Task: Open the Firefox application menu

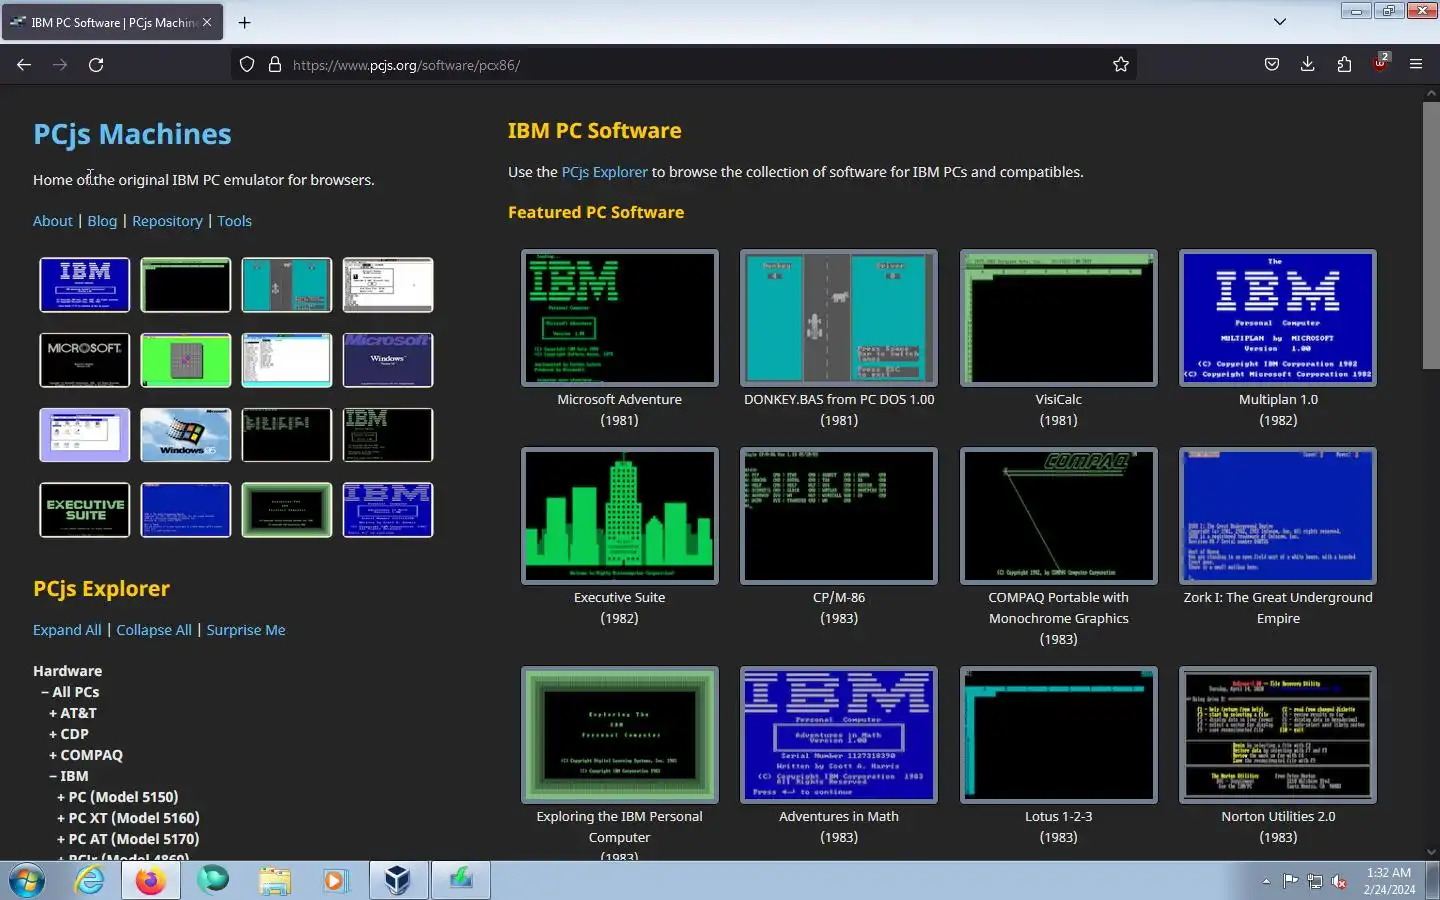Action: [1416, 65]
